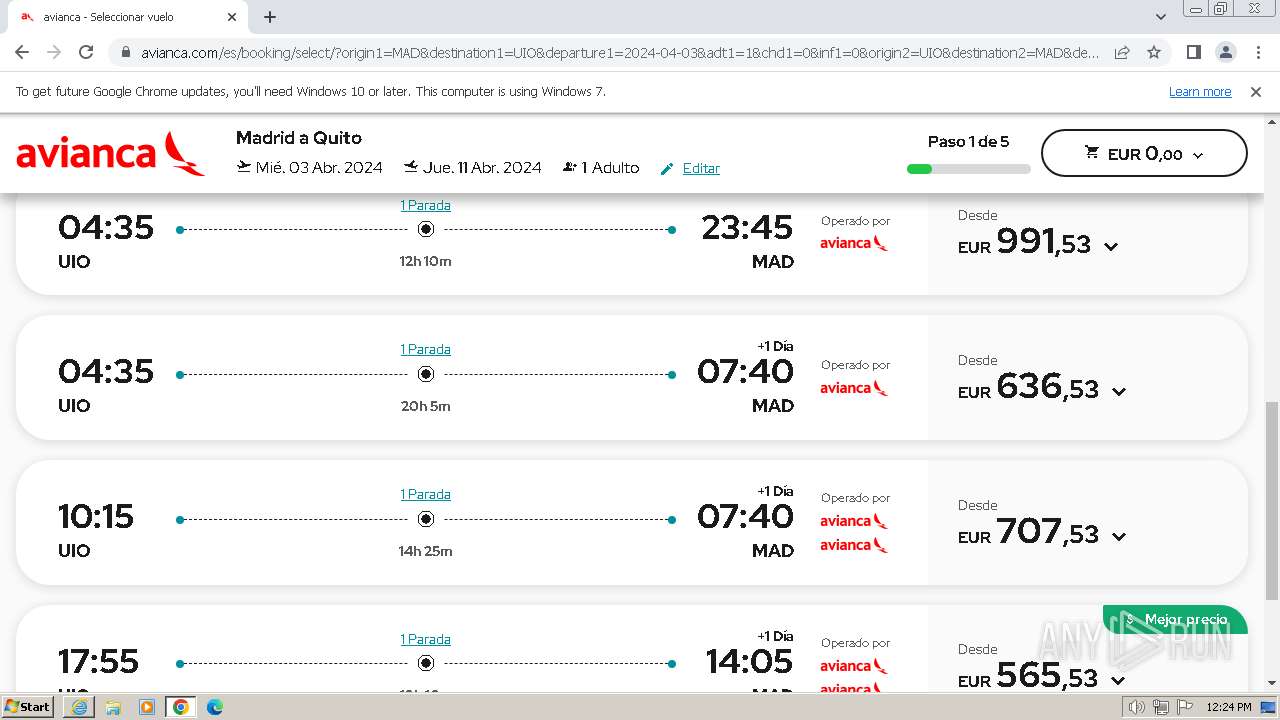1280x720 pixels.
Task: Click 1 Parada link for 10:15 flight
Action: coord(425,494)
